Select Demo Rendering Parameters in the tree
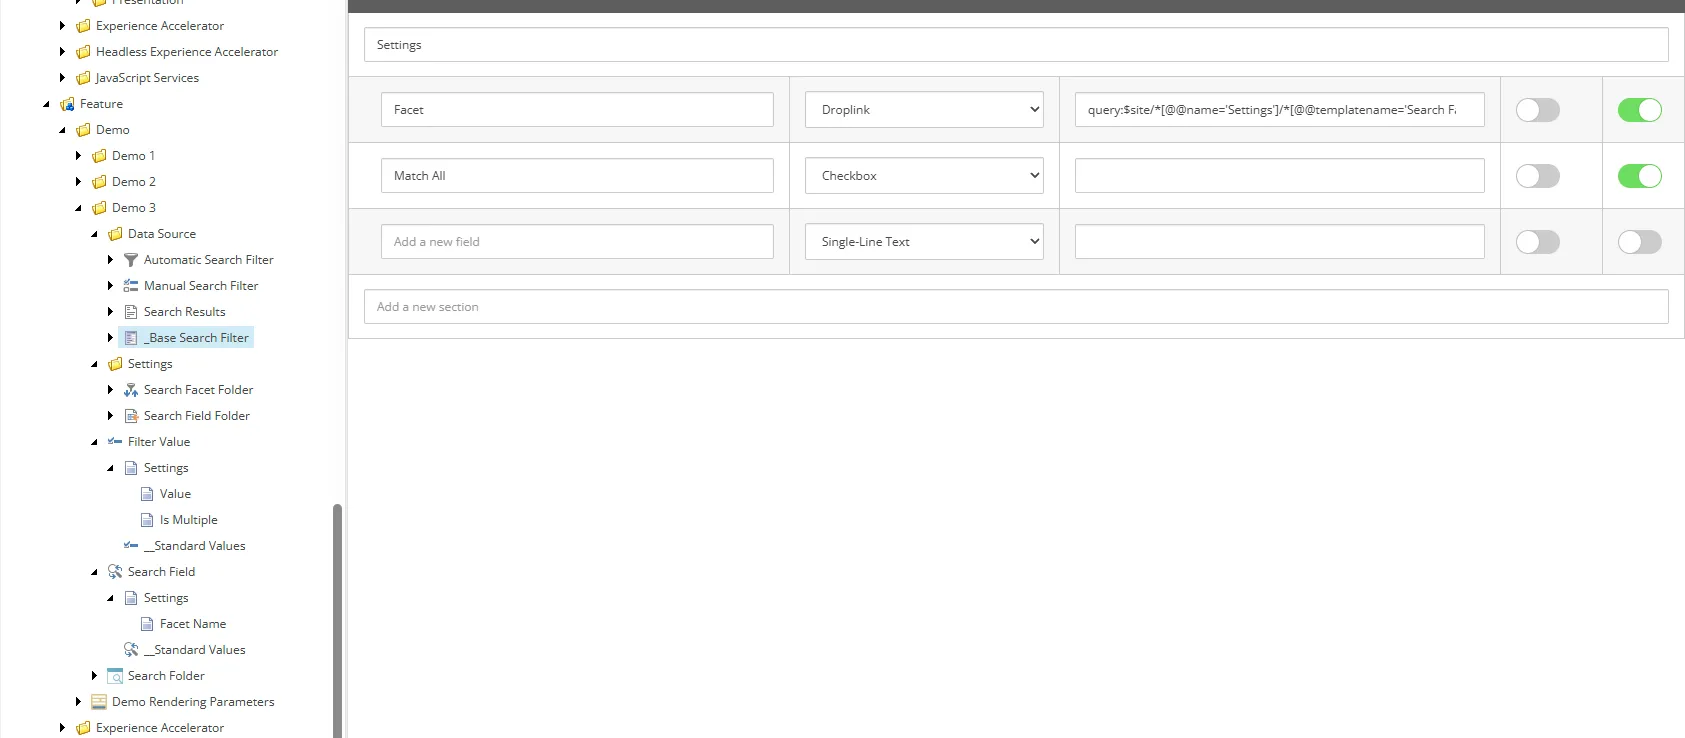1685x738 pixels. pos(193,702)
